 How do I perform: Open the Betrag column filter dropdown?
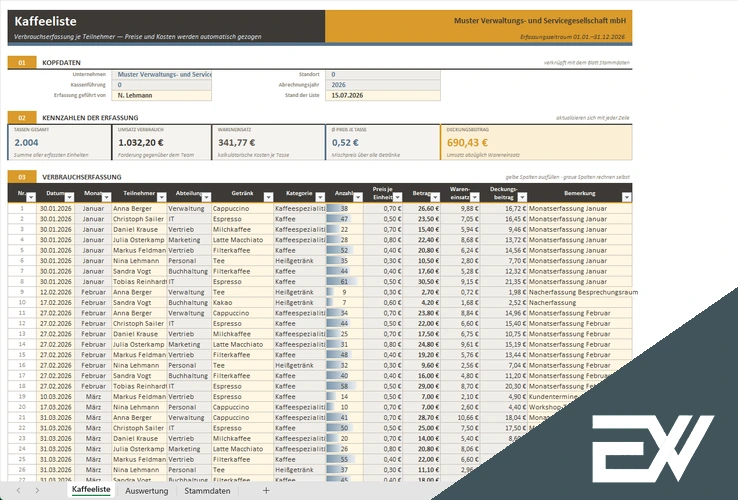click(435, 197)
